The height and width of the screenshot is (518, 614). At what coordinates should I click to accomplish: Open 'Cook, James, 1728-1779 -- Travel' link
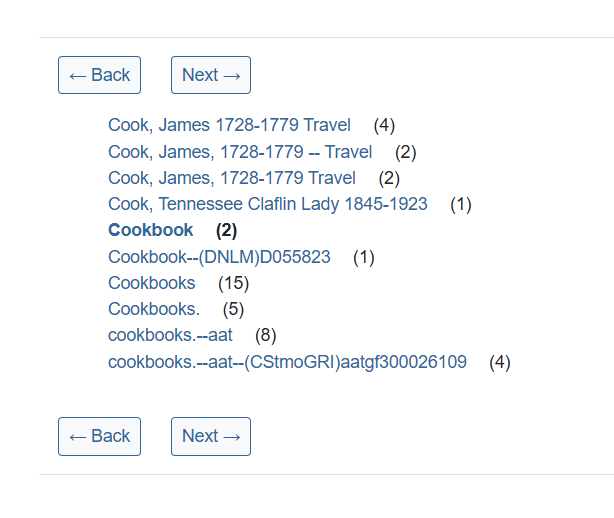click(x=240, y=152)
